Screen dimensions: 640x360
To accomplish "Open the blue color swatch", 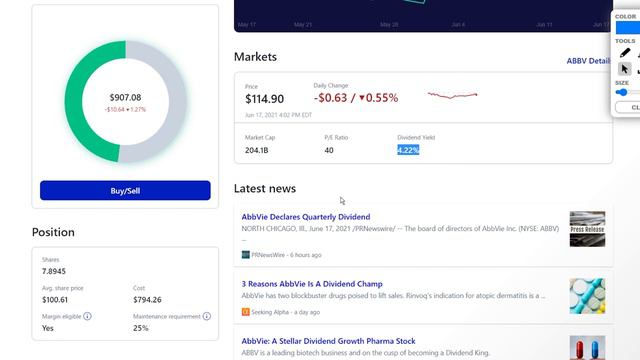I will 628,28.
